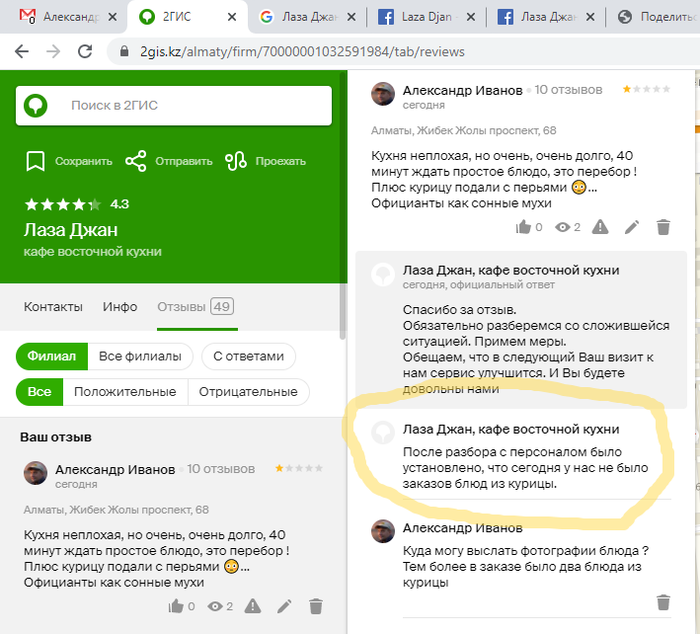The height and width of the screenshot is (634, 700).
Task: Select the Филиал filter toggle
Action: 52,356
